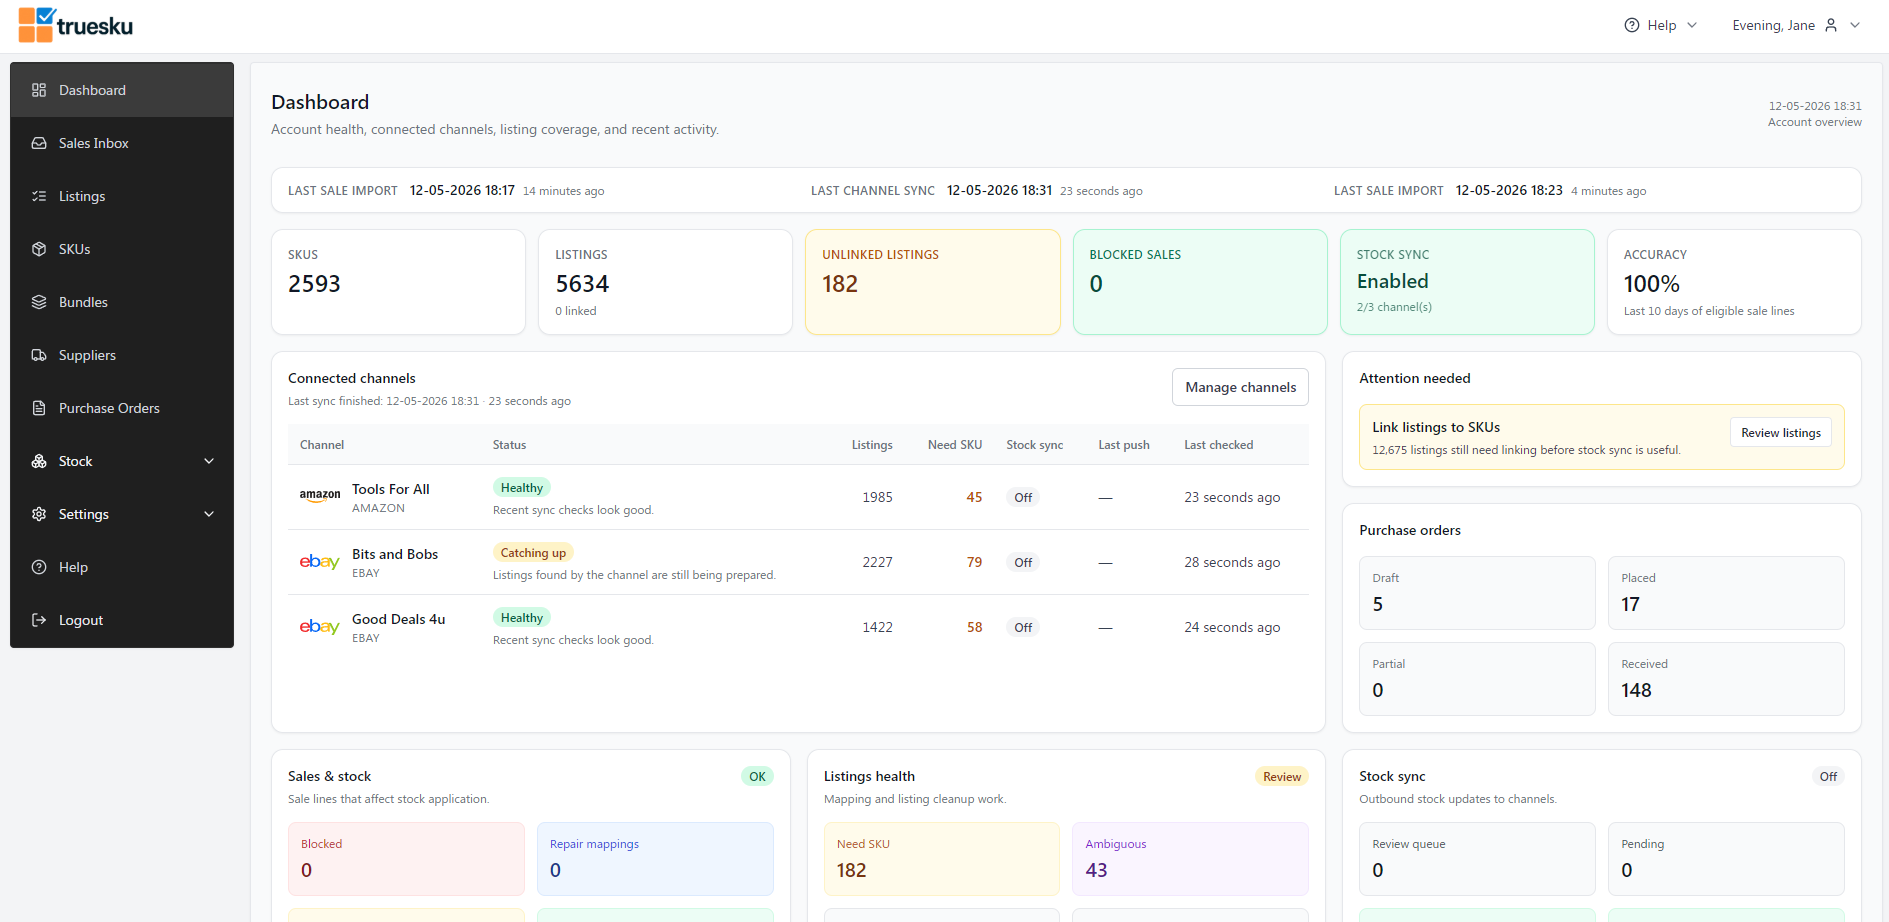
Task: Open the Received 148 purchase orders tile
Action: pyautogui.click(x=1726, y=679)
